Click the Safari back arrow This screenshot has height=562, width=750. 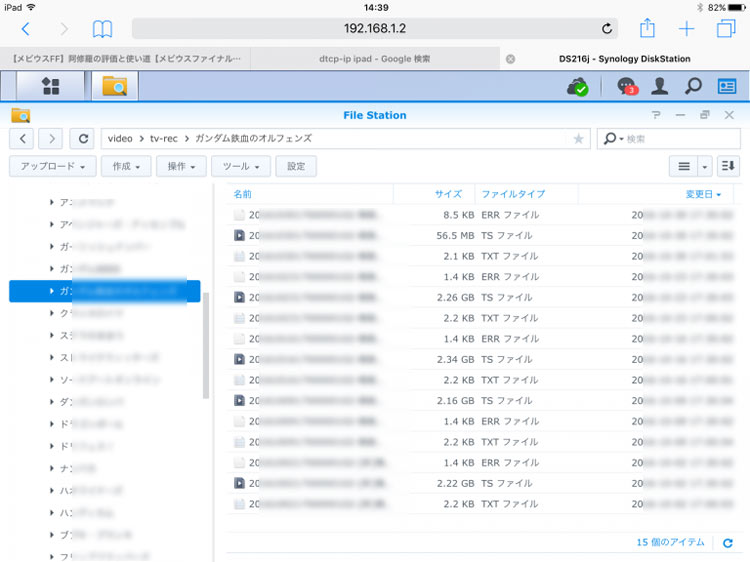pyautogui.click(x=26, y=29)
